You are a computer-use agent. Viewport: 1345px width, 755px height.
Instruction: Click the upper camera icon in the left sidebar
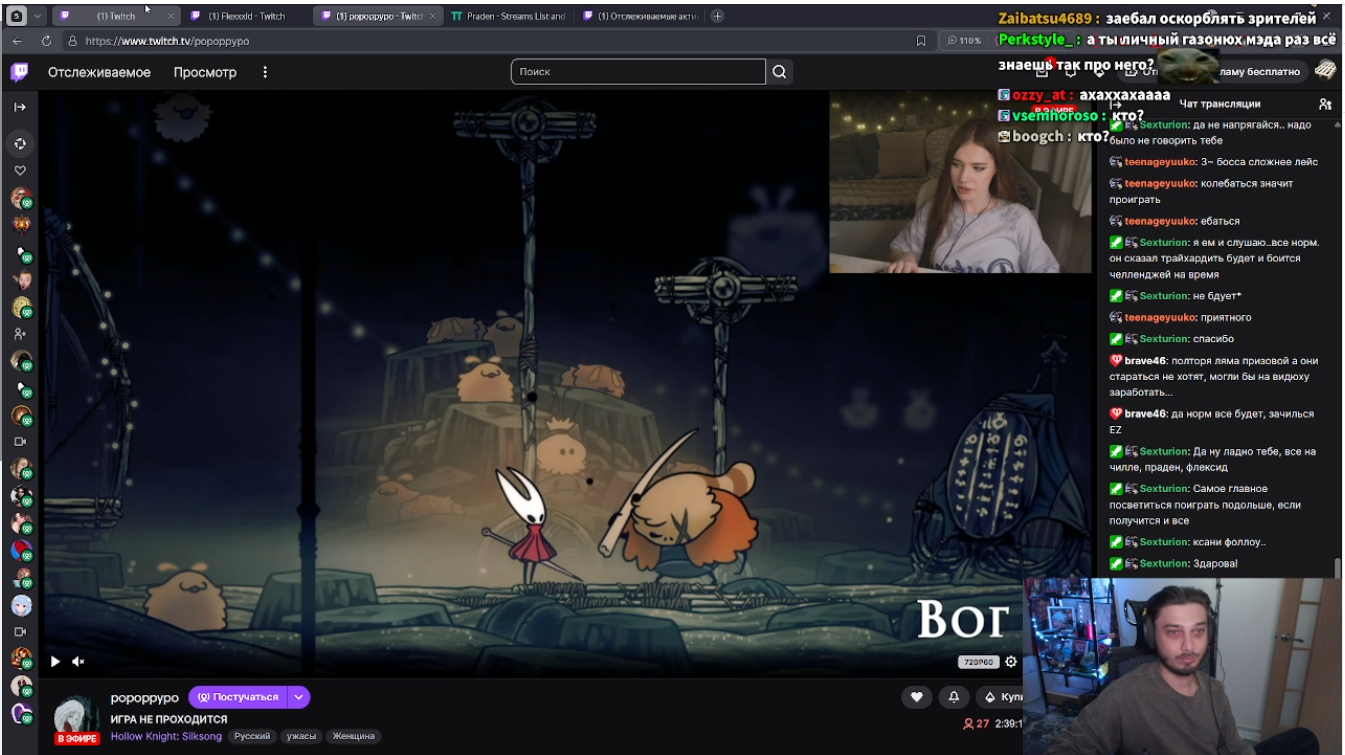click(x=20, y=441)
